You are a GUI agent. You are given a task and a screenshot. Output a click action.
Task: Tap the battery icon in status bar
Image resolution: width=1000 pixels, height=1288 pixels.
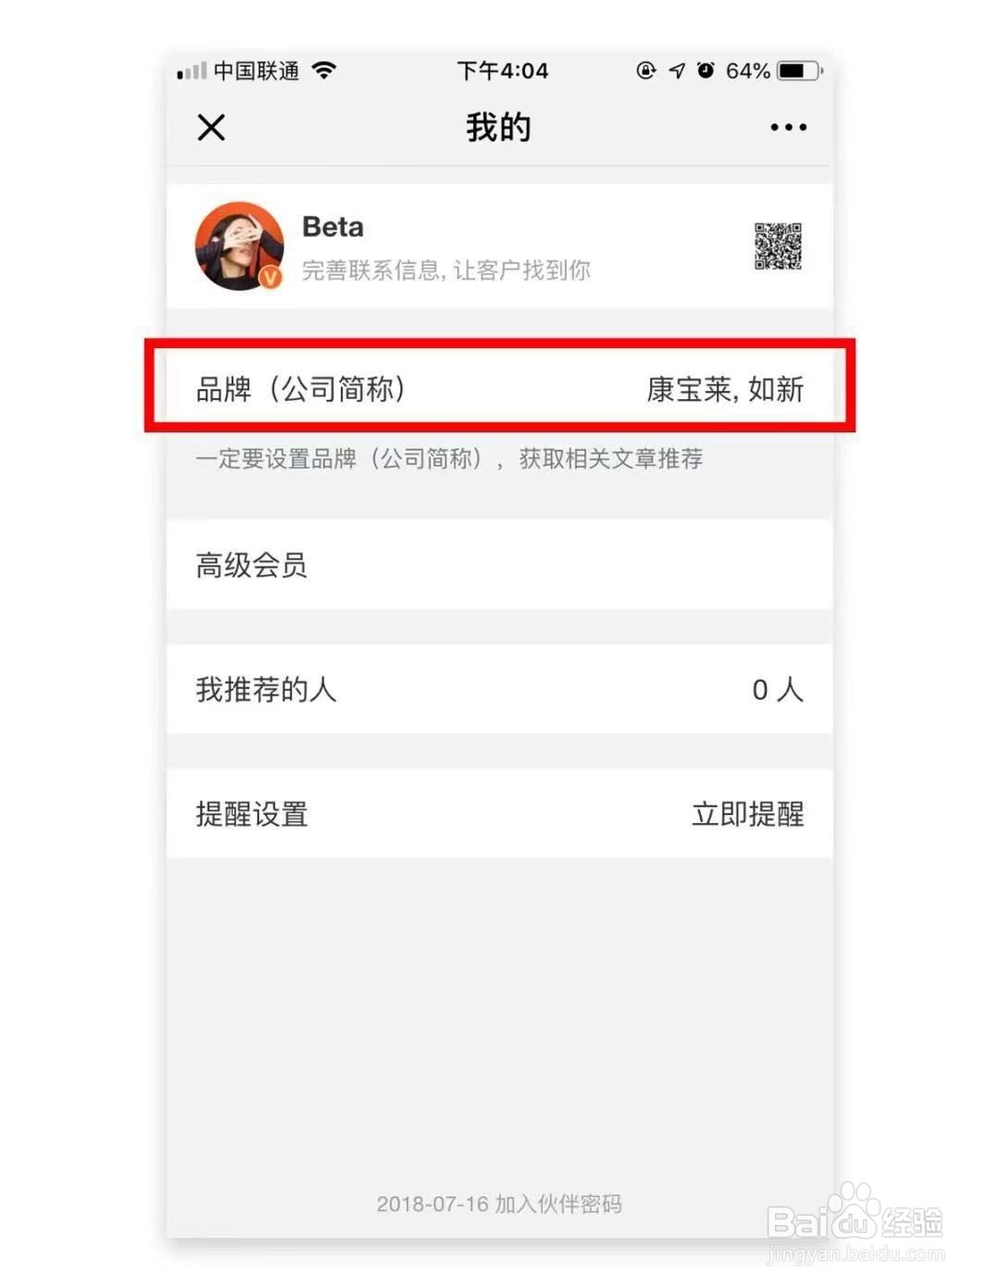pyautogui.click(x=800, y=71)
